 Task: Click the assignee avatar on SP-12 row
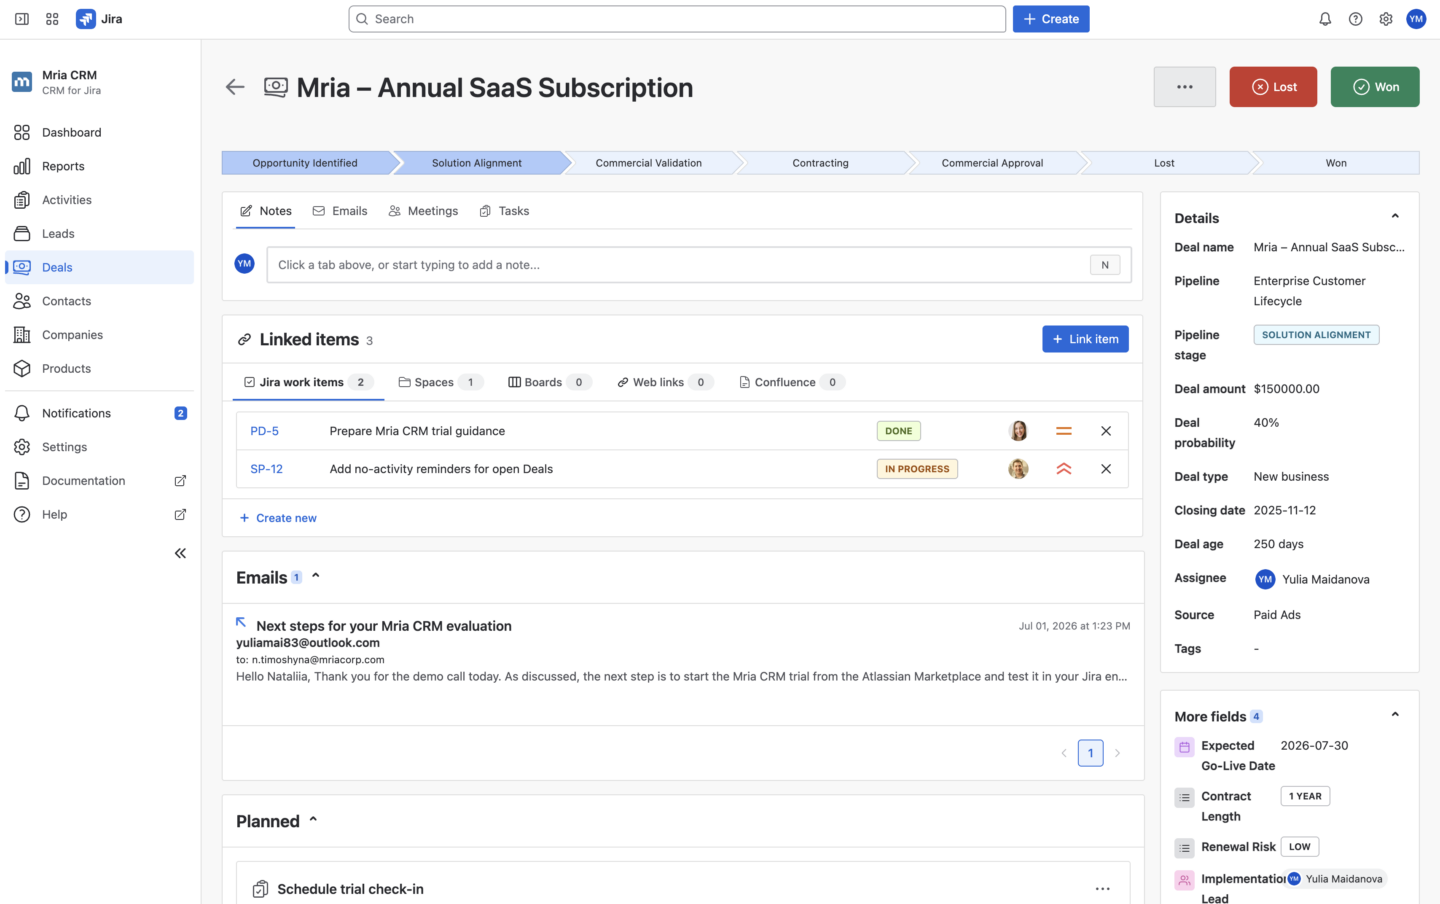click(x=1019, y=469)
